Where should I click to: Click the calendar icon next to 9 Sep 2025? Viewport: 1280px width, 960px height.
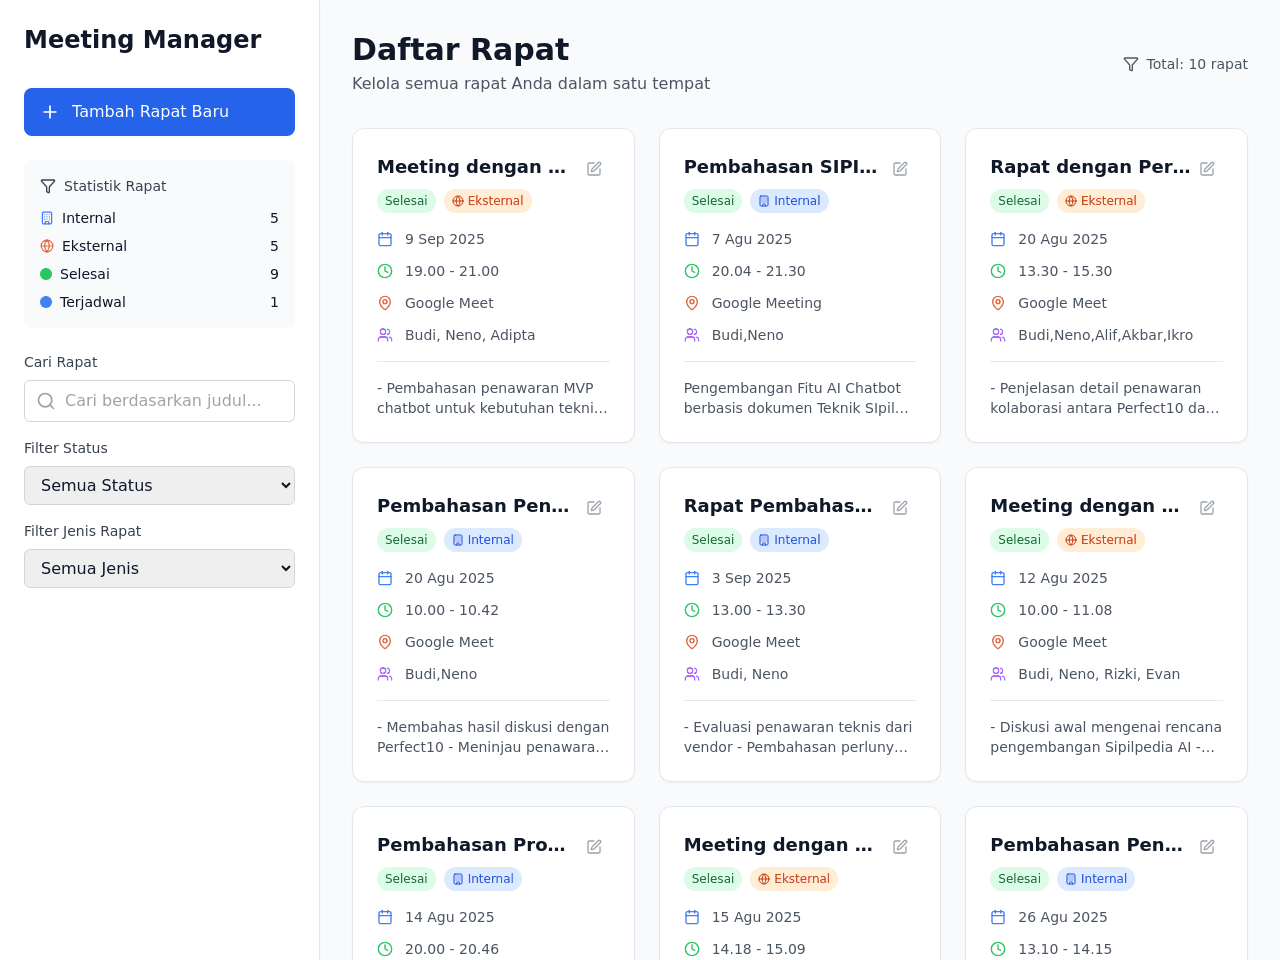click(x=385, y=239)
